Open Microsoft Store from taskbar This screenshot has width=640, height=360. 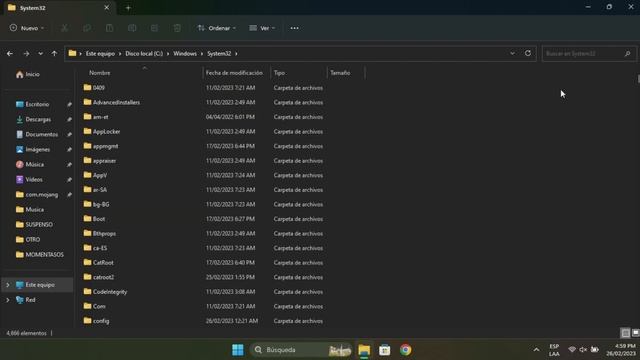coord(384,350)
